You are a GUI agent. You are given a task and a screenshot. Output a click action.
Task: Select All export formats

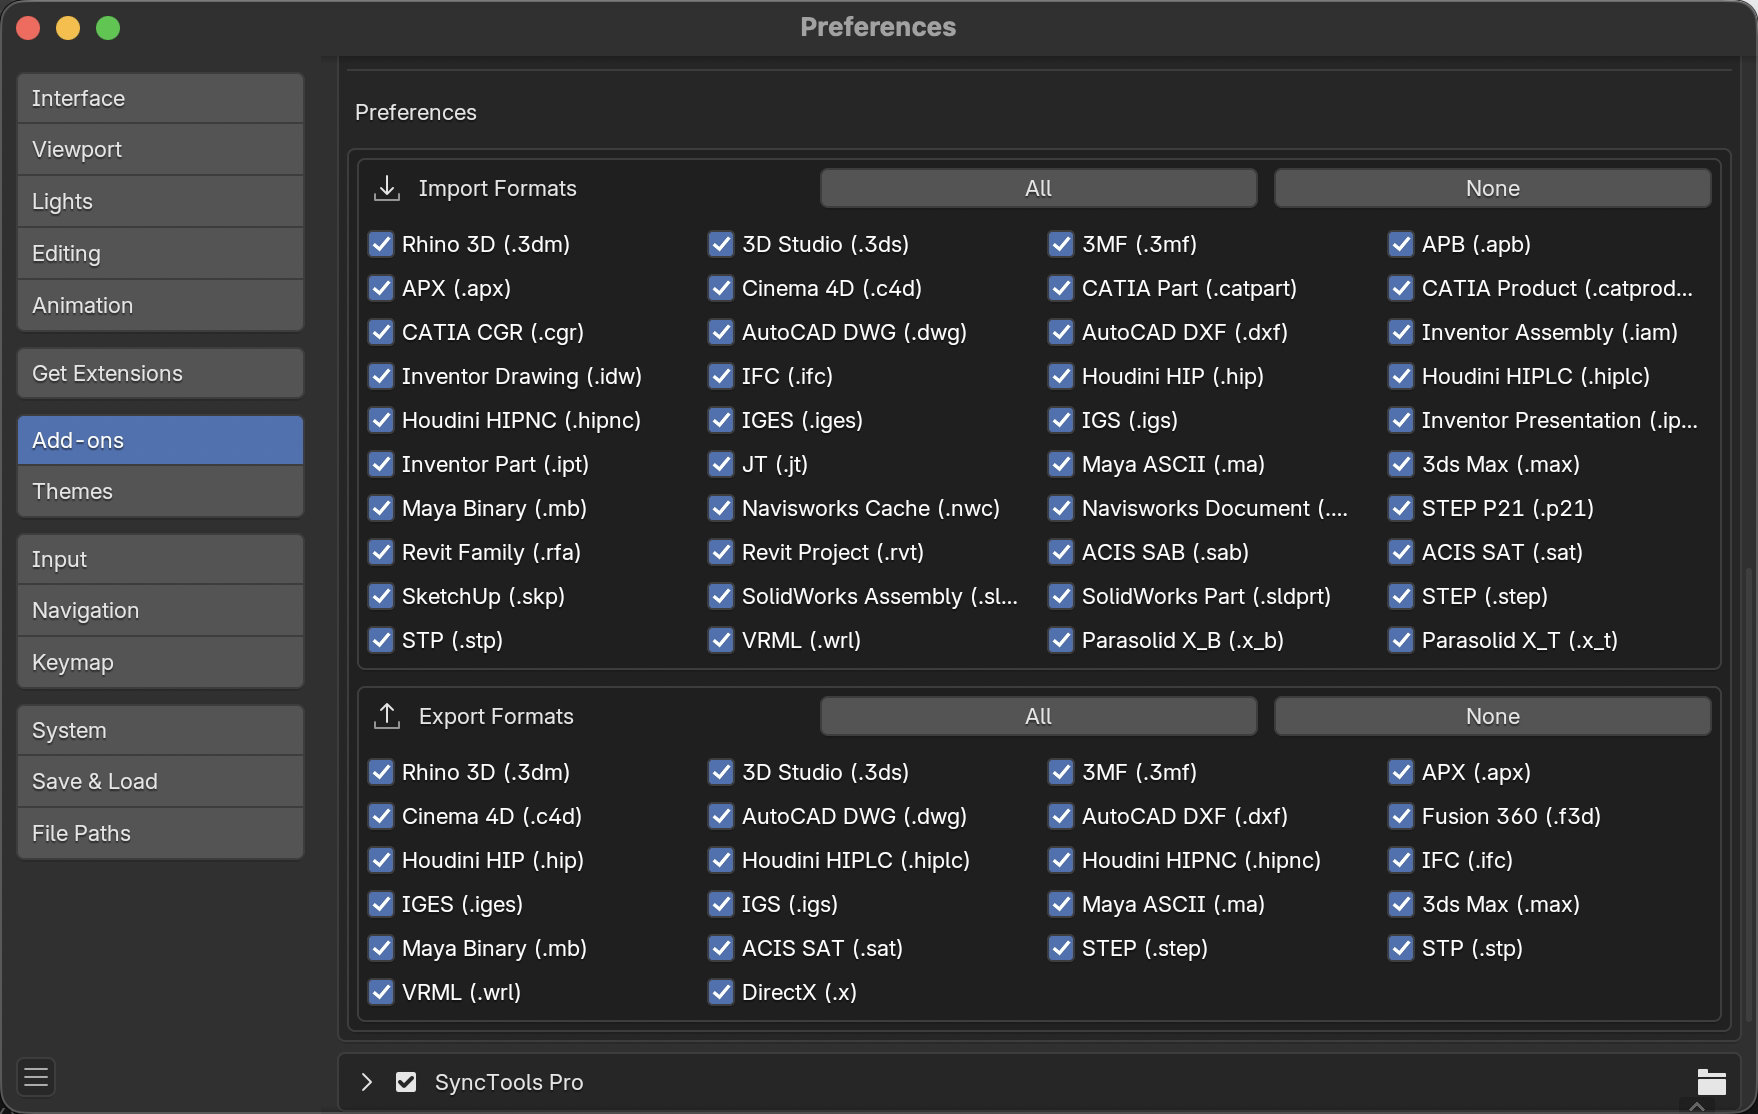click(x=1038, y=716)
